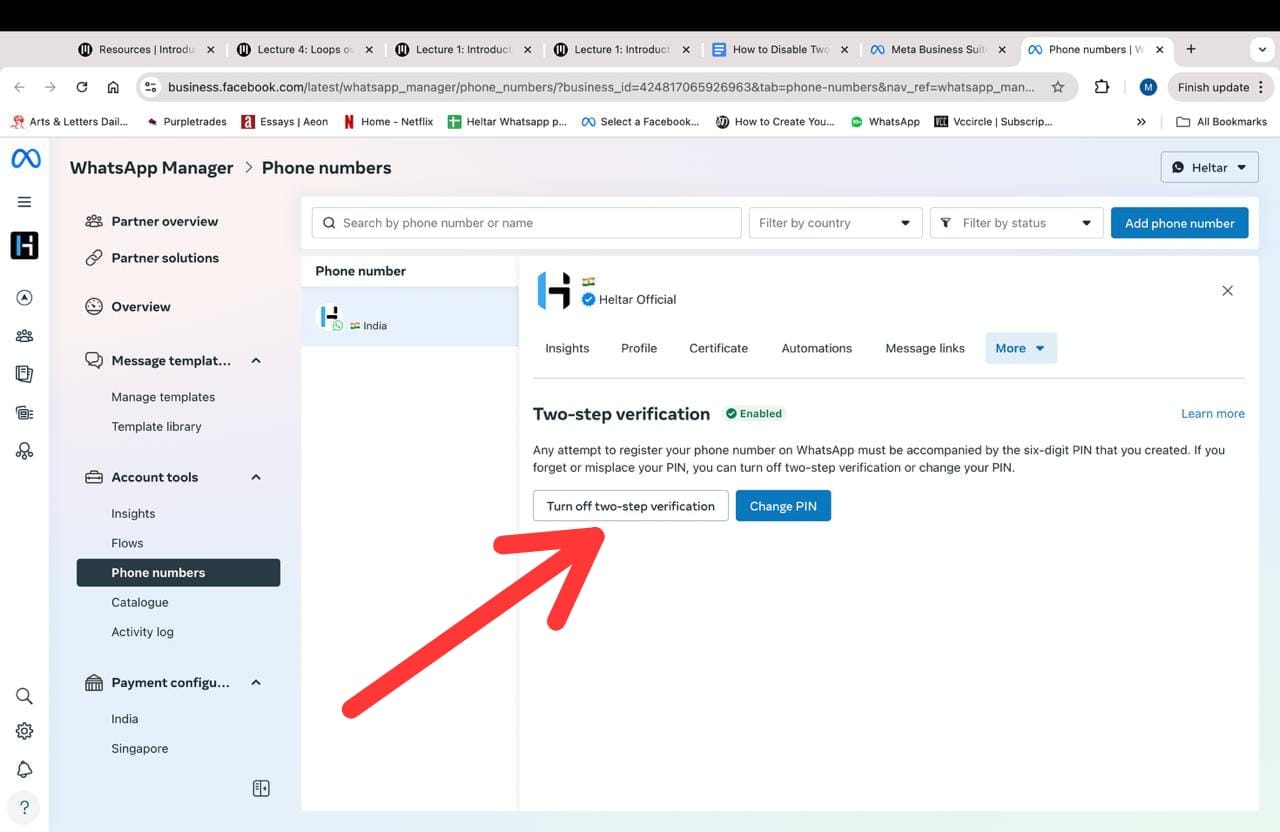
Task: Open Flows in sidebar
Action: [127, 543]
